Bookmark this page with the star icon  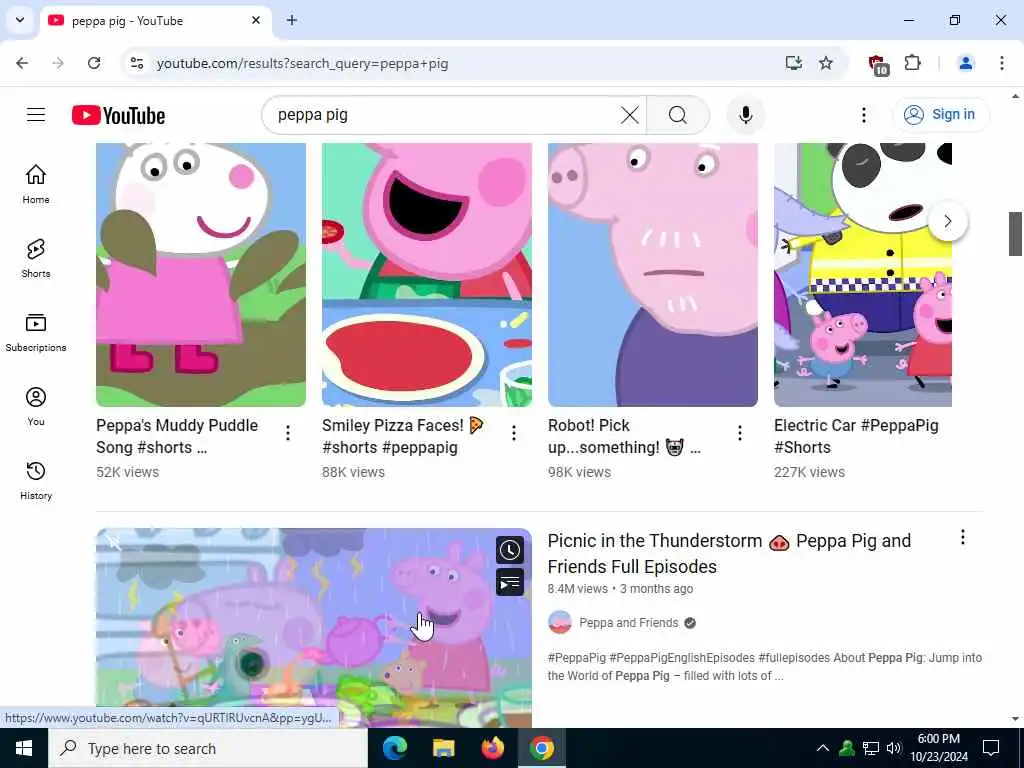point(826,63)
